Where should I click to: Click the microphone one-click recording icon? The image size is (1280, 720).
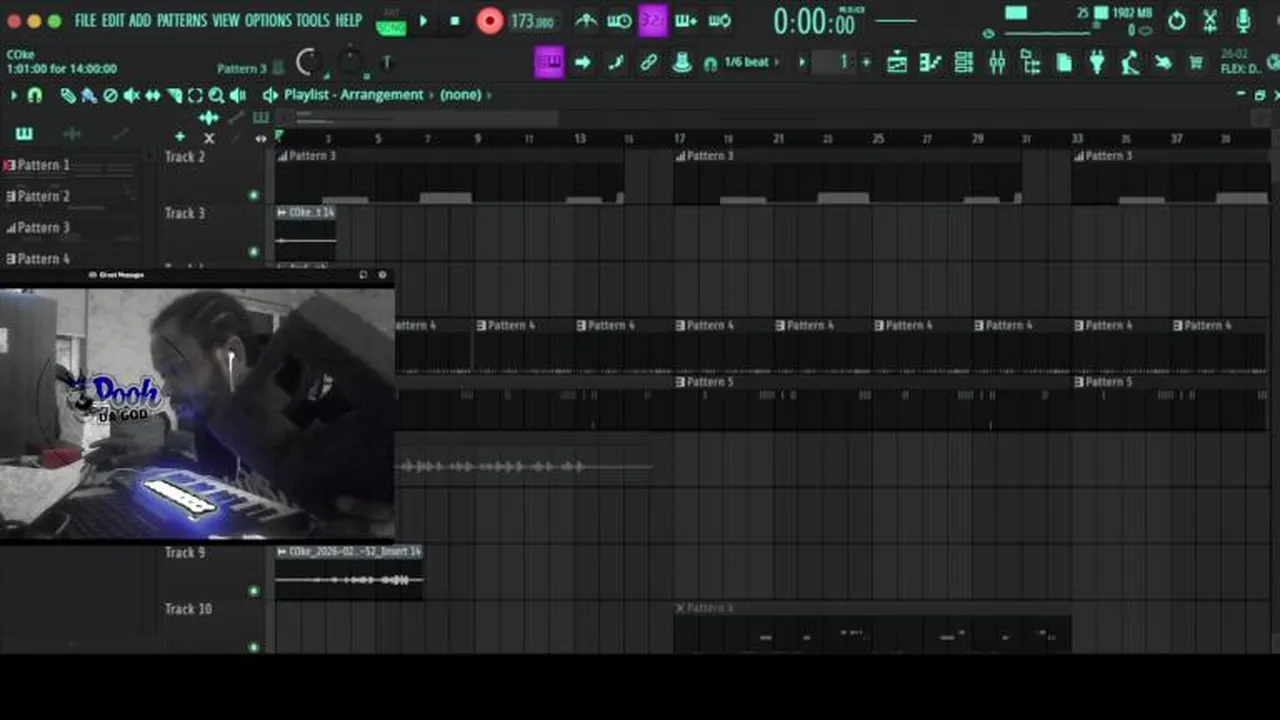[1243, 20]
